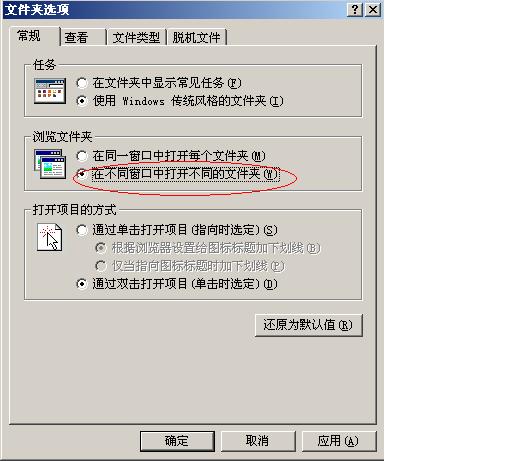This screenshot has height=461, width=512.
Task: Open the 文件类型 tab
Action: (x=136, y=37)
